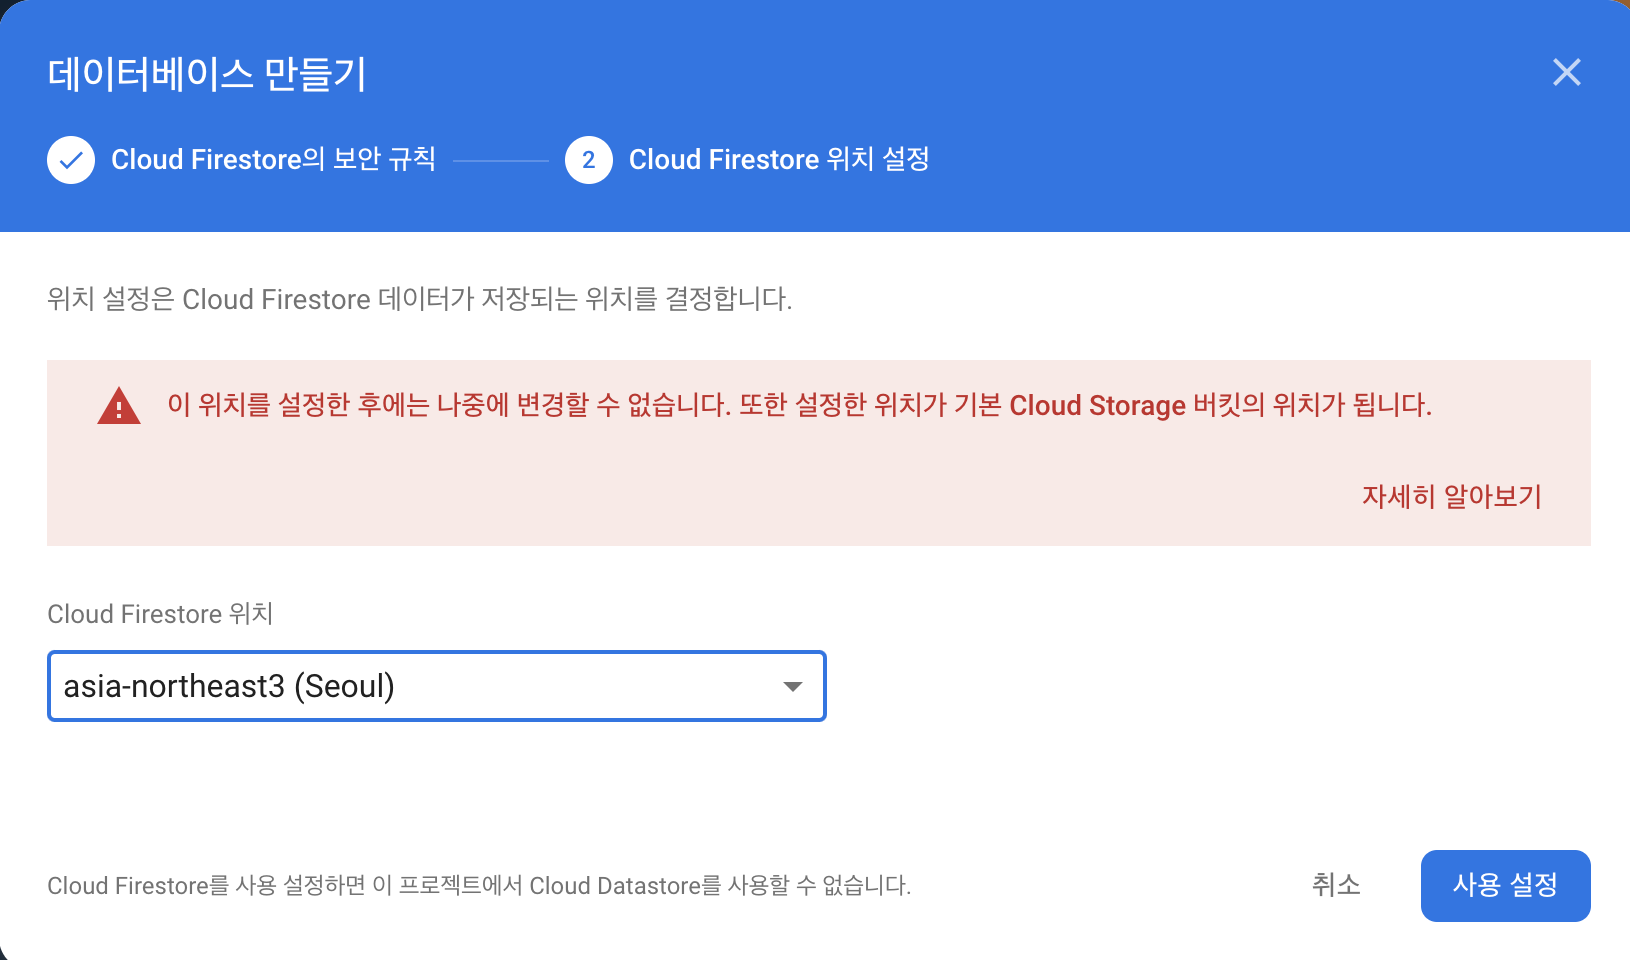Select the Cloud Firestore 위치 설정 step
The image size is (1630, 960).
tap(779, 159)
